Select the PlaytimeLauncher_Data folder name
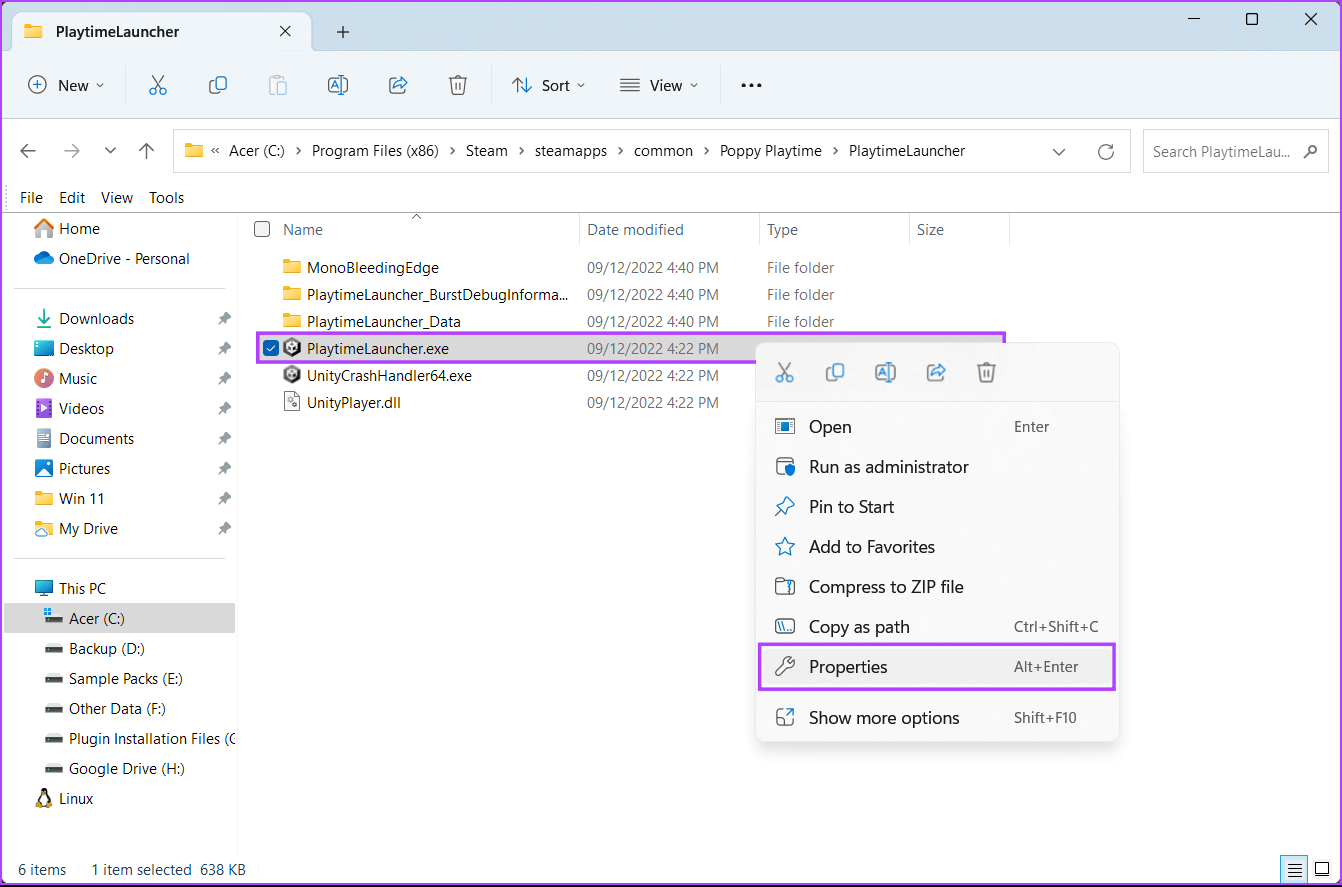 383,321
